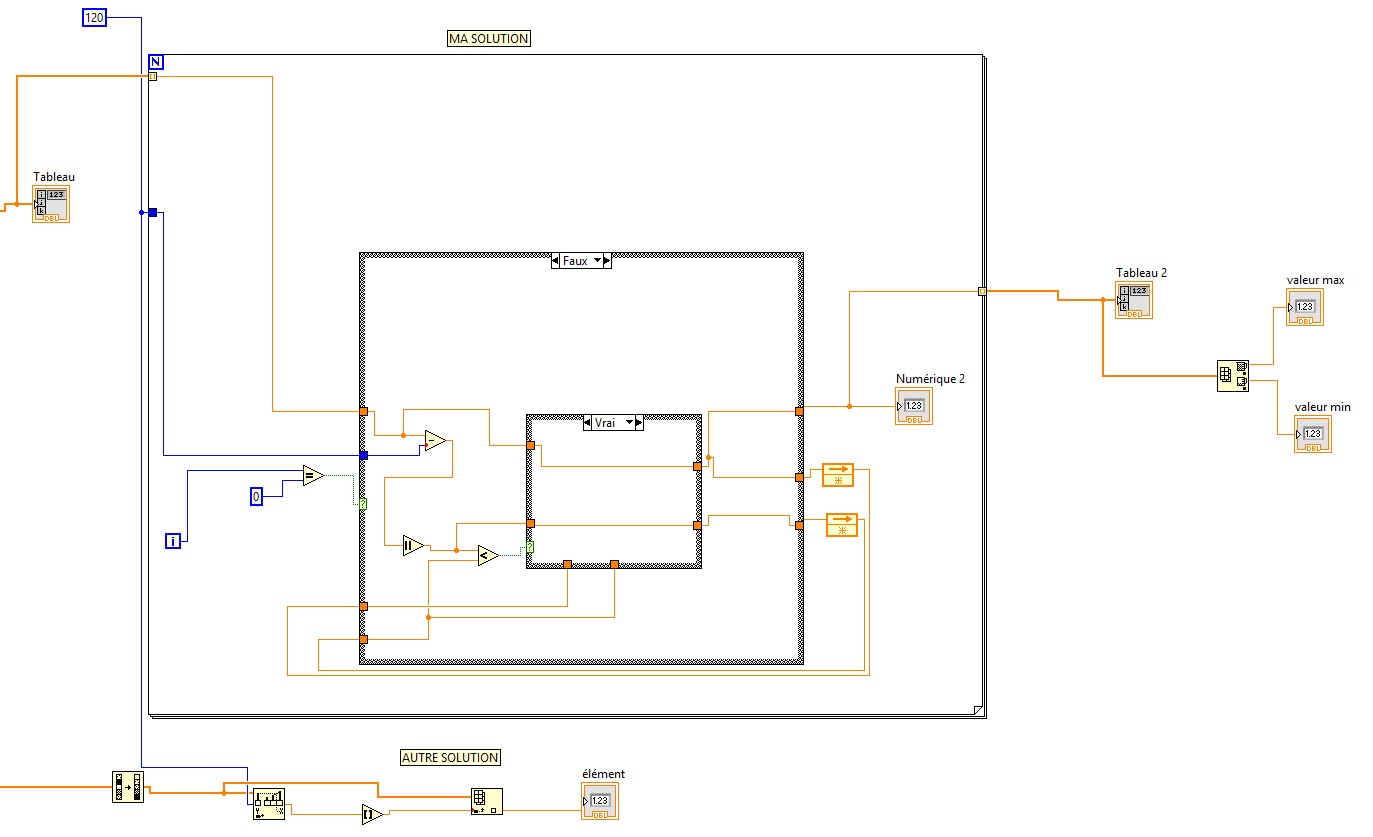Go to previous case of Faux structure
Viewport: 1373px width, 837px height.
point(555,260)
